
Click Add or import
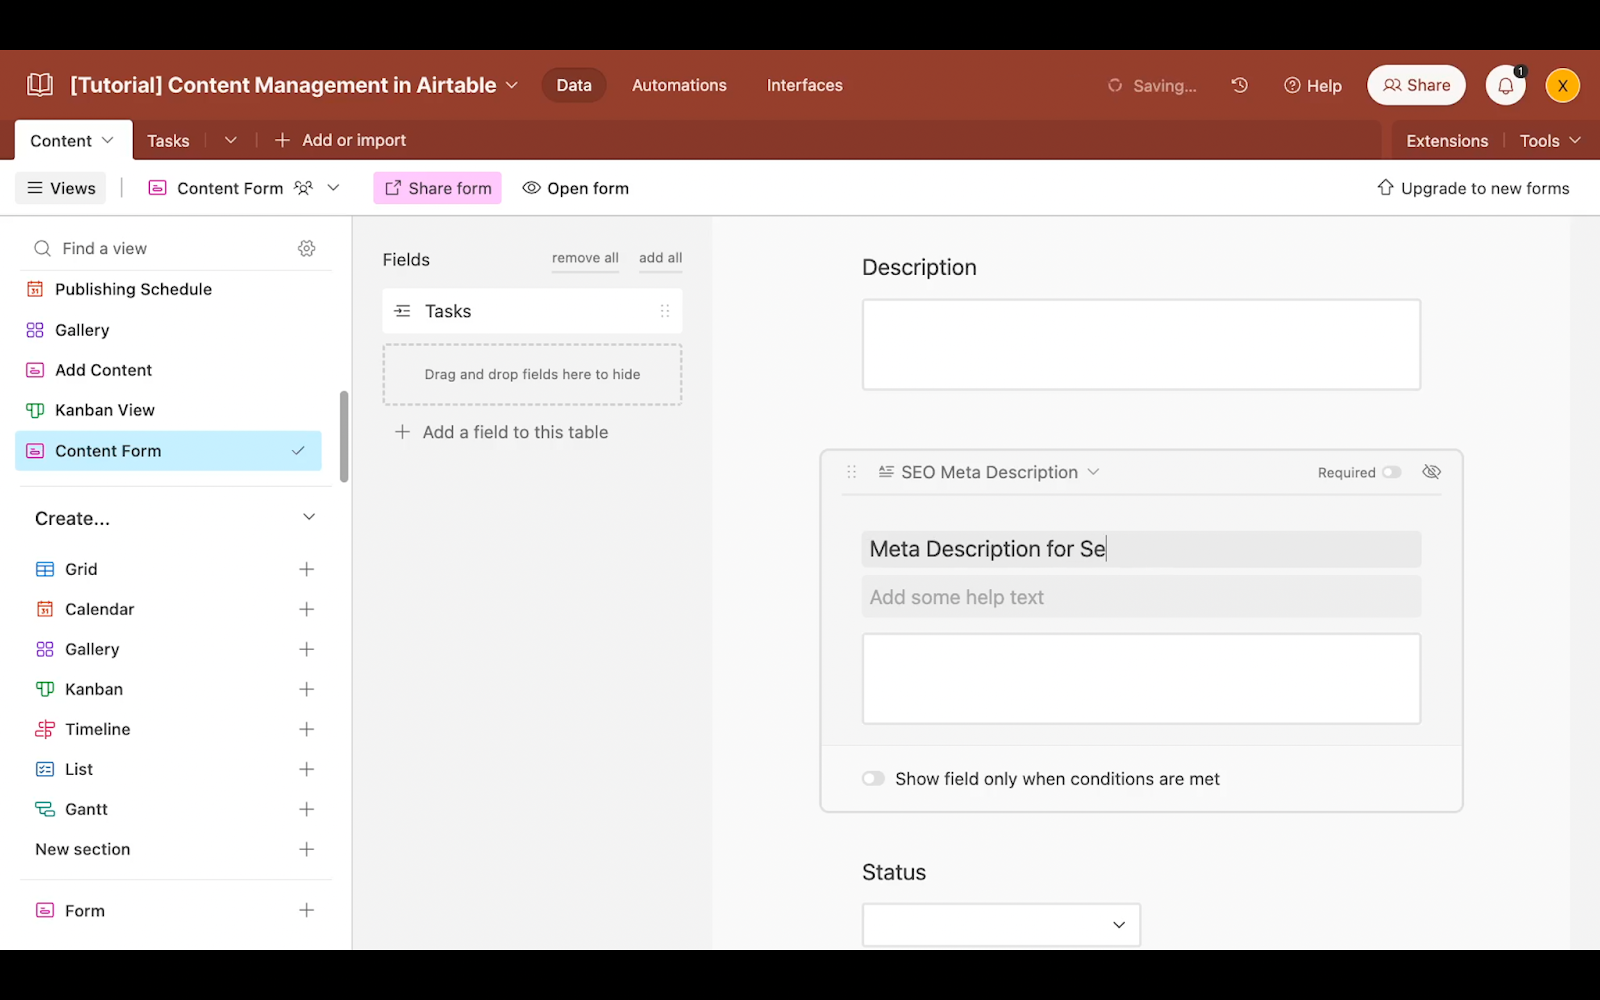tap(341, 140)
